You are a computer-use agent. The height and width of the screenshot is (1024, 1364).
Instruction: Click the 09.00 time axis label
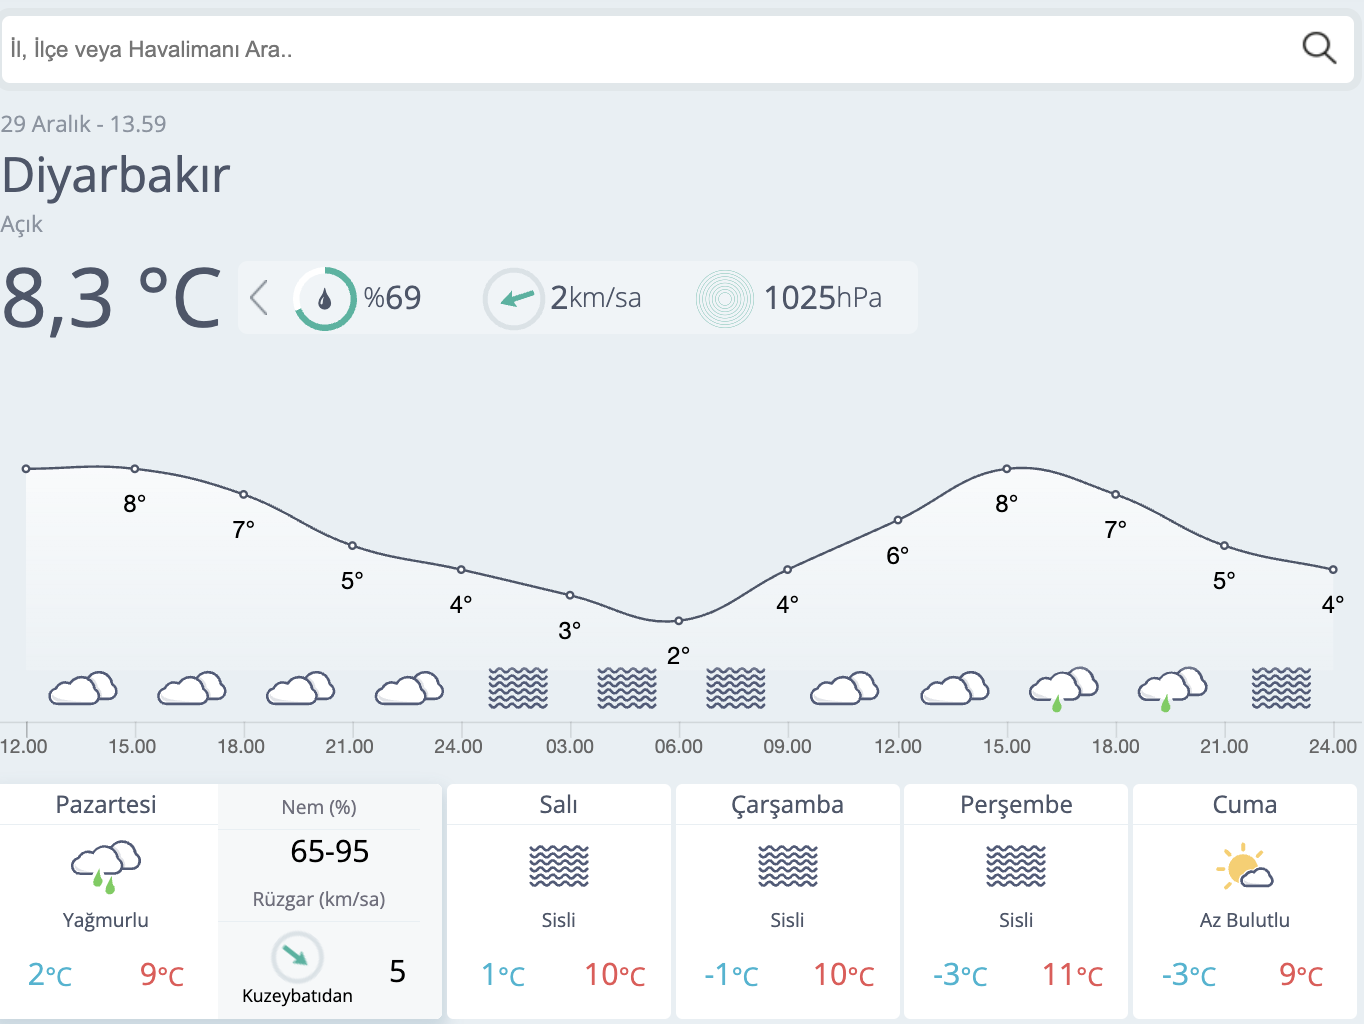click(x=788, y=747)
